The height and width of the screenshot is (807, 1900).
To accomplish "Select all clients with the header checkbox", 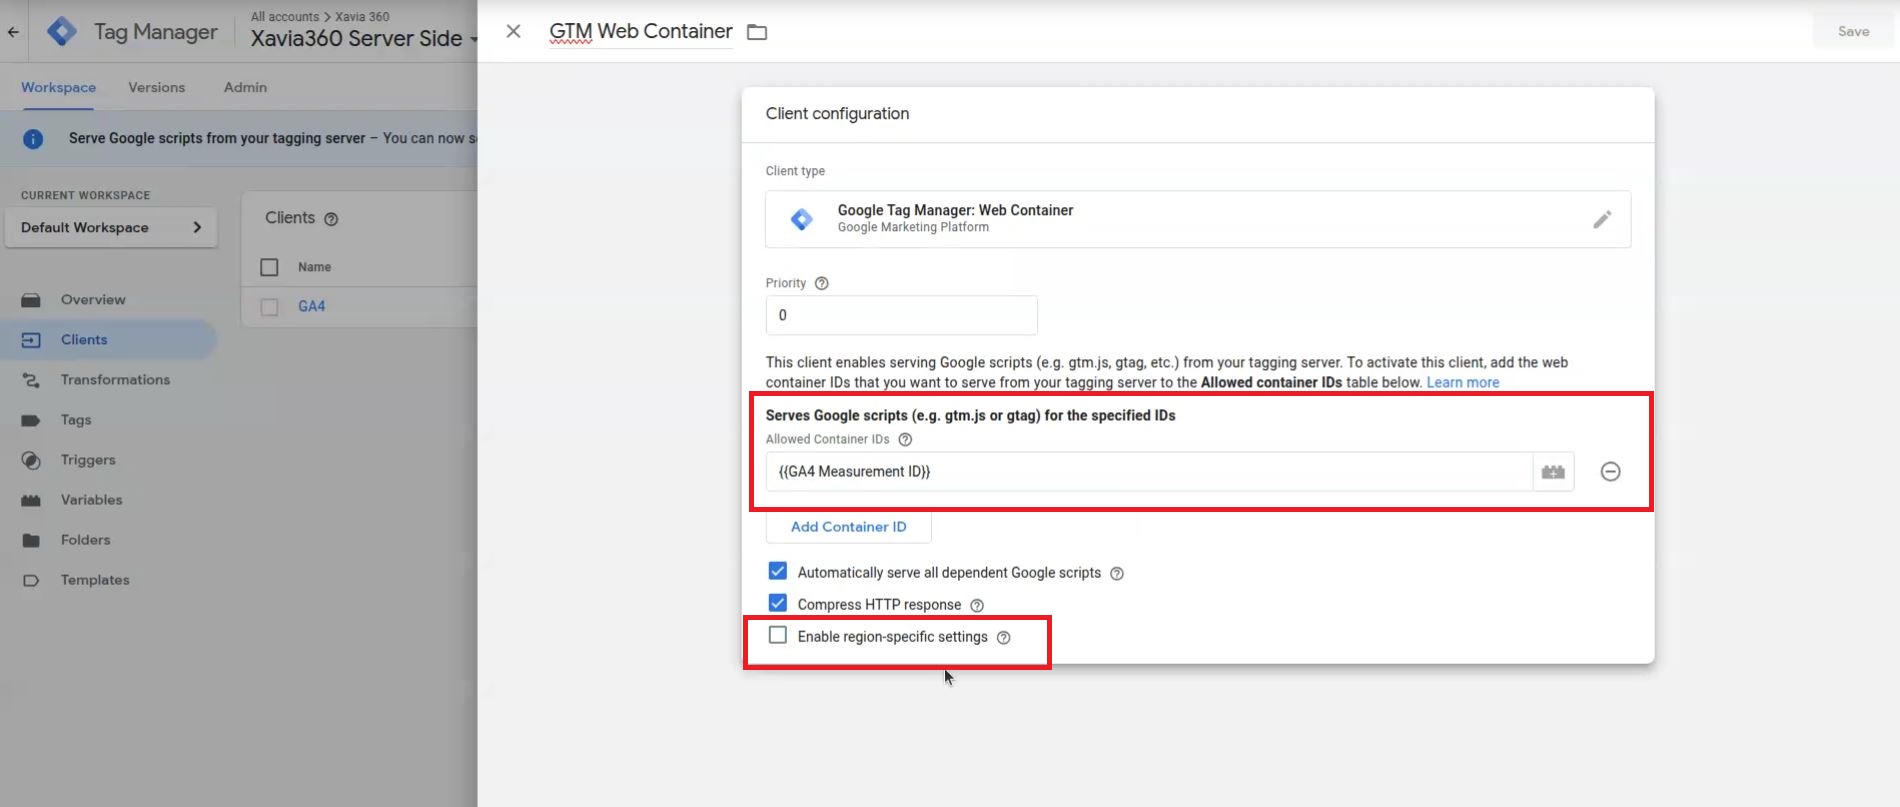I will pyautogui.click(x=269, y=267).
